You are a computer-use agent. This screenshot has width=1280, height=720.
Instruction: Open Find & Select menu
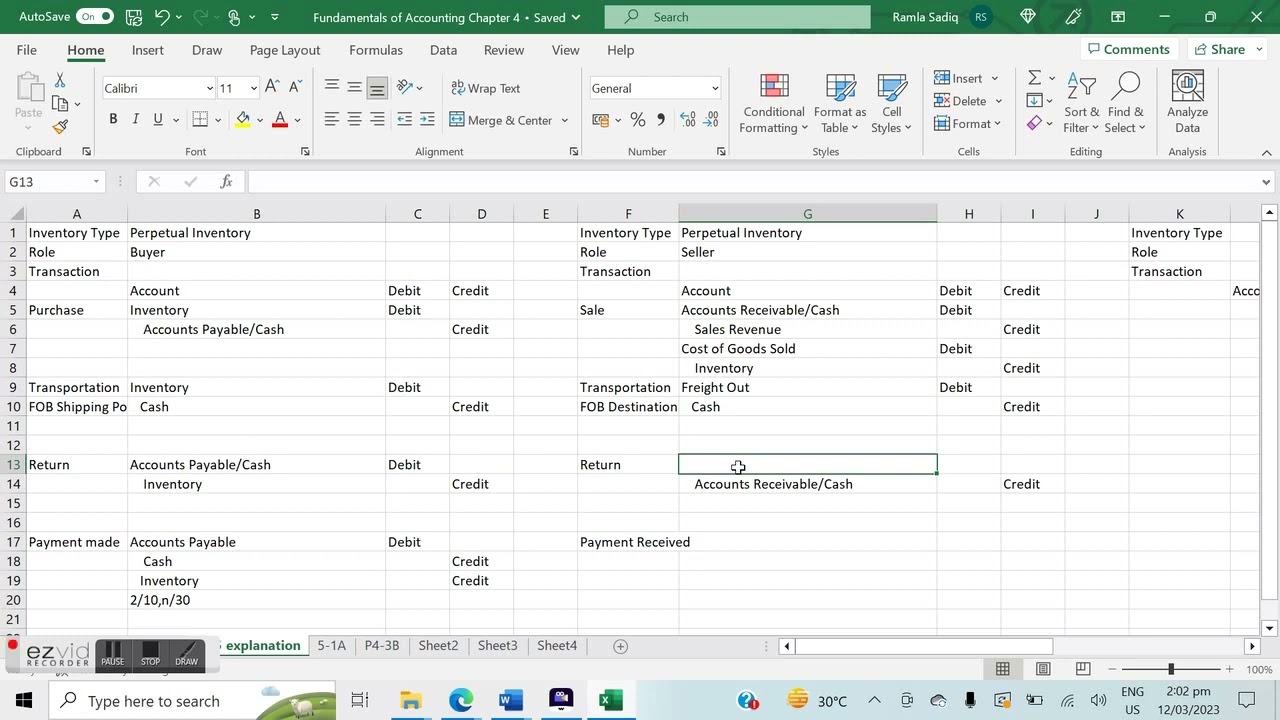(x=1126, y=103)
